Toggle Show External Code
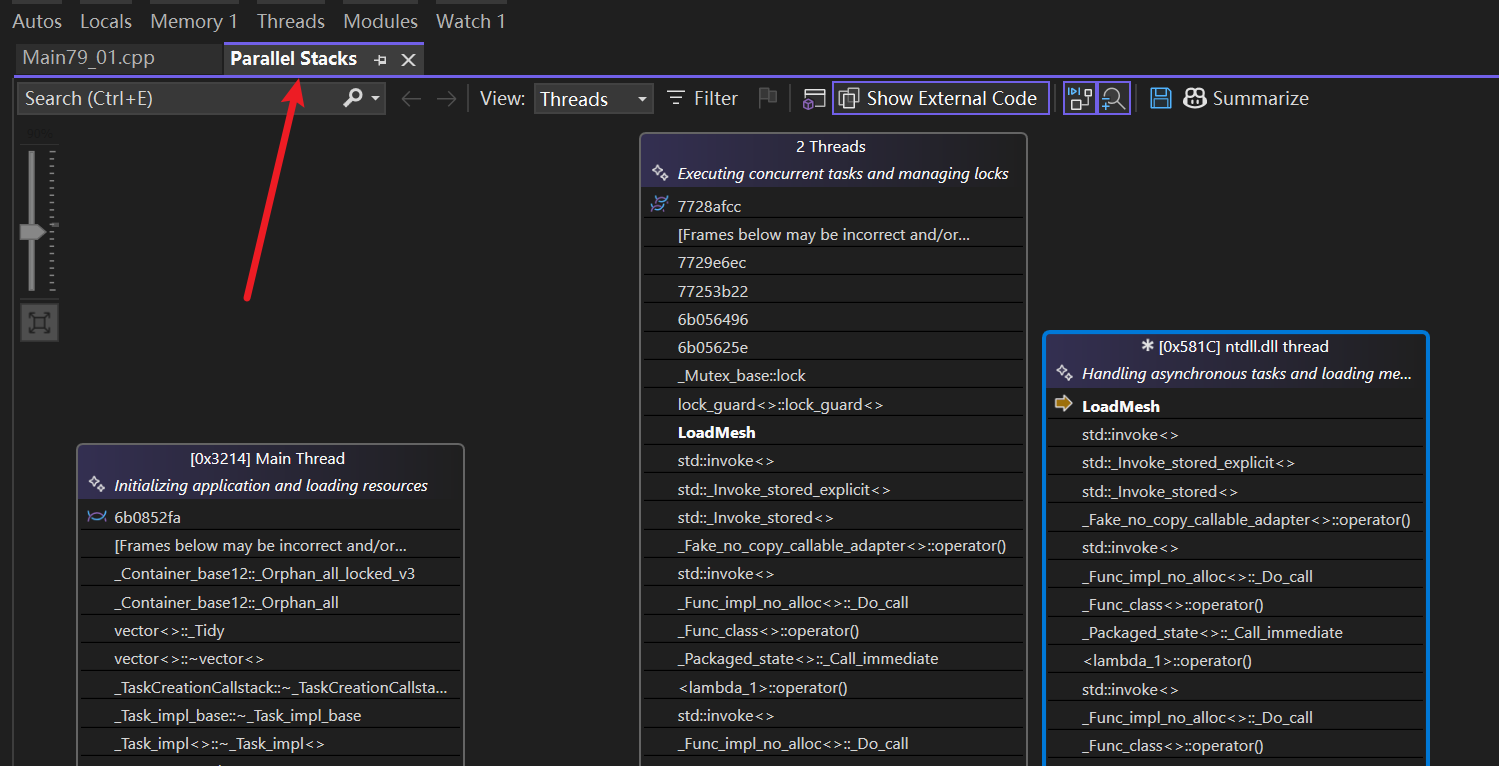1499x766 pixels. 940,98
